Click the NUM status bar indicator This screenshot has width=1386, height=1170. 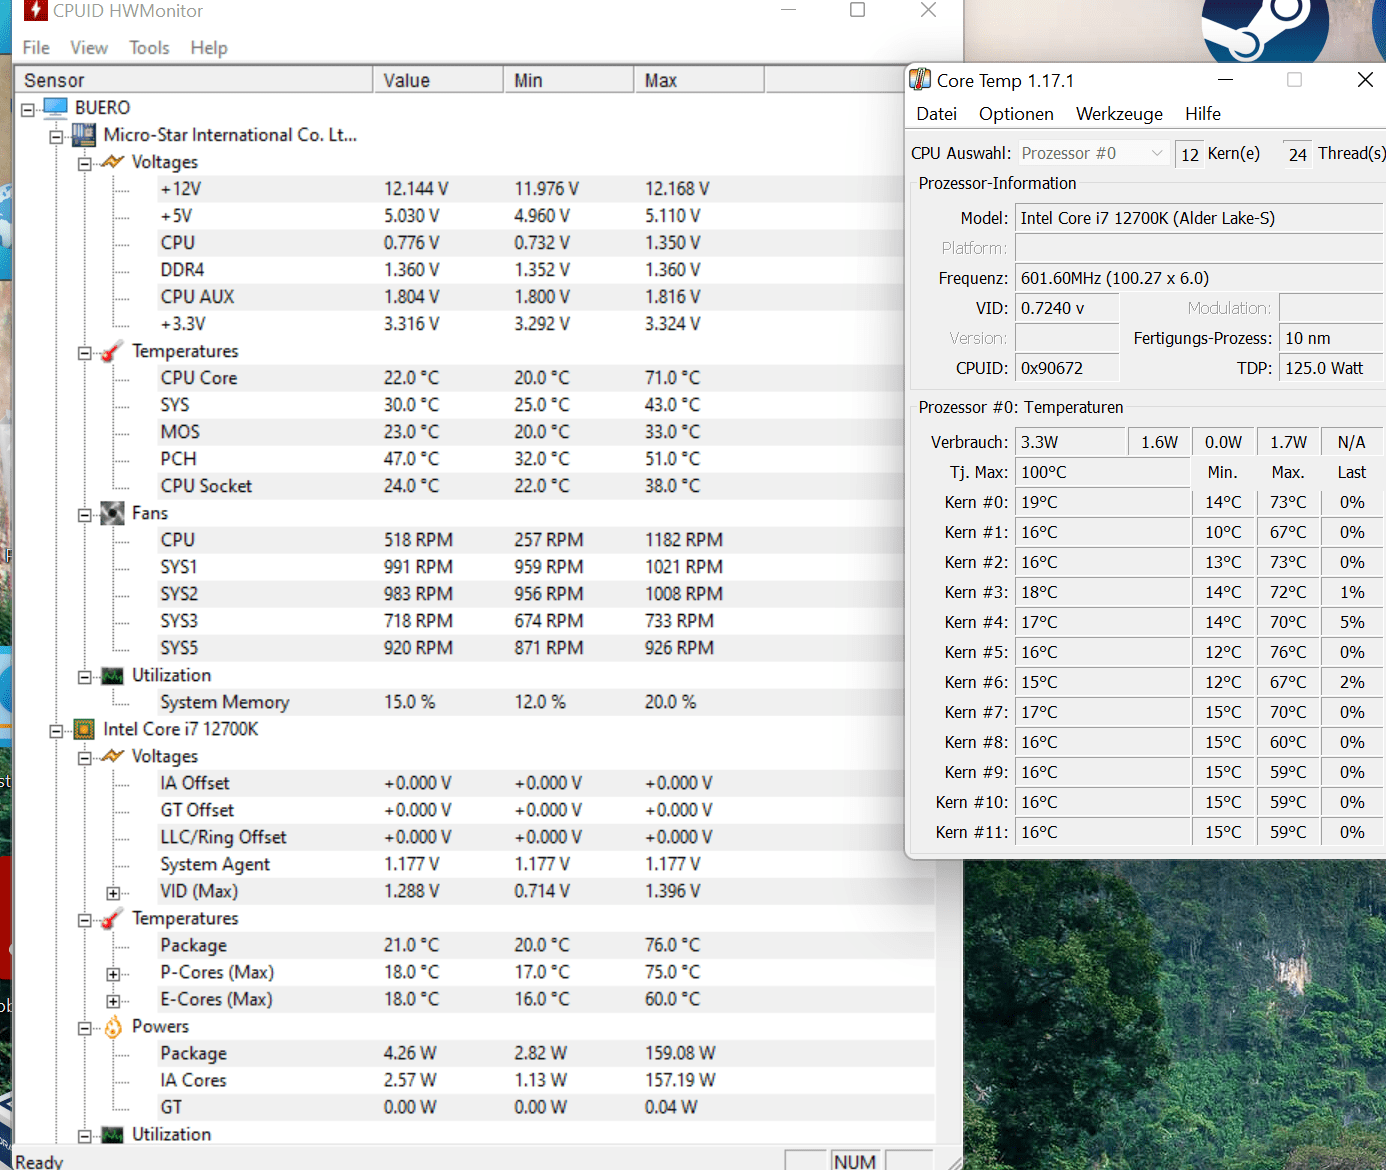(855, 1161)
